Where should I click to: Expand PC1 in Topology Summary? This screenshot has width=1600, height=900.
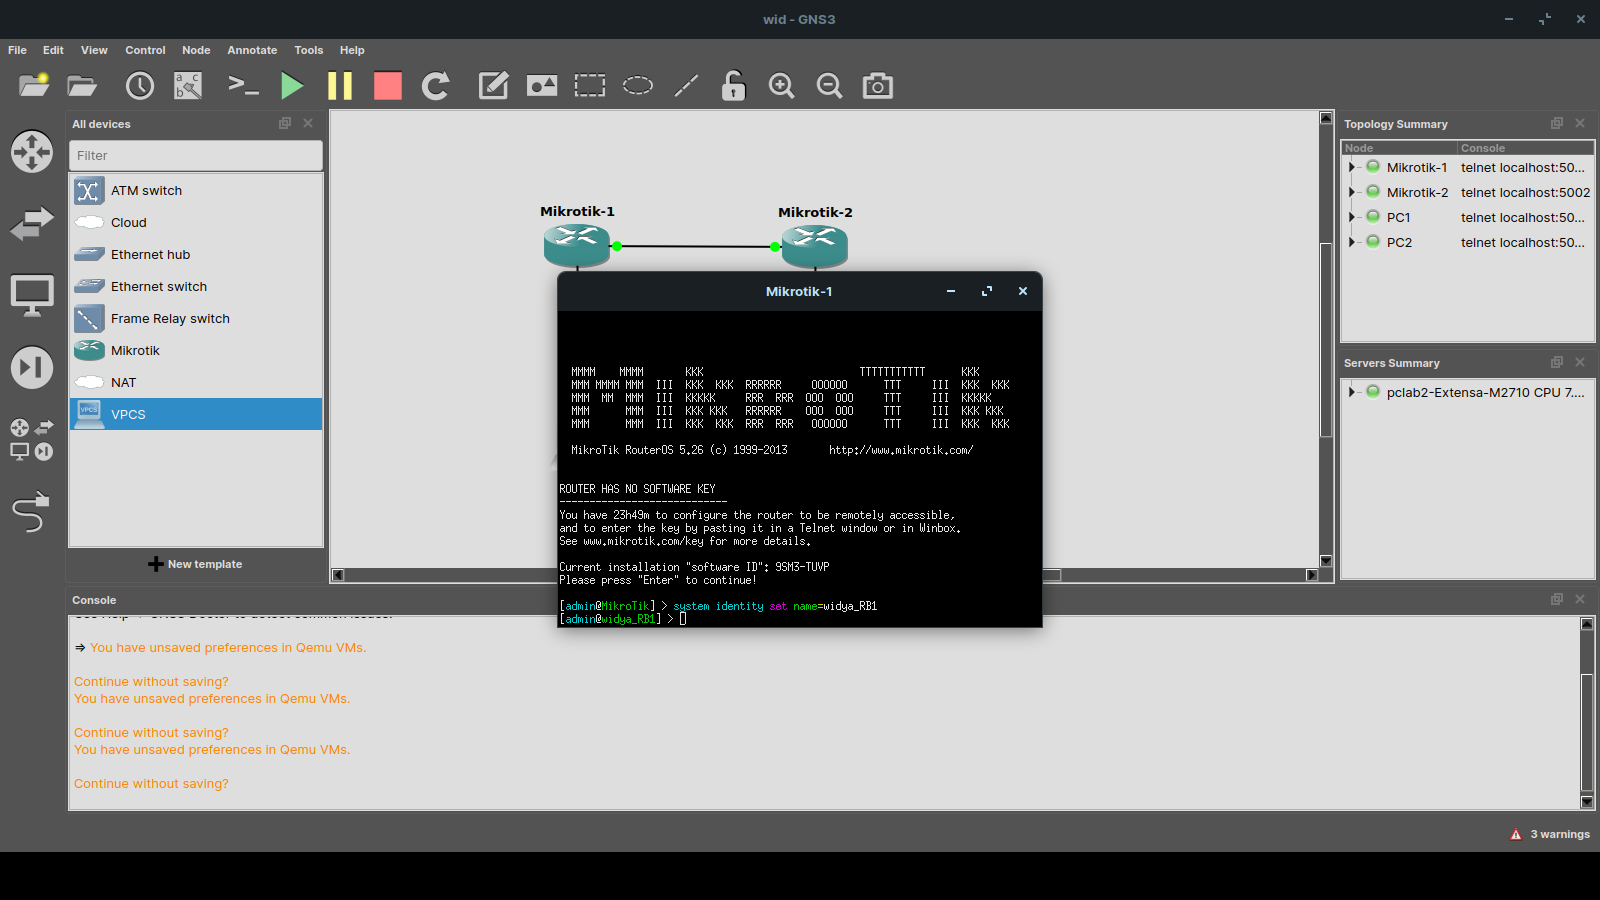1351,217
